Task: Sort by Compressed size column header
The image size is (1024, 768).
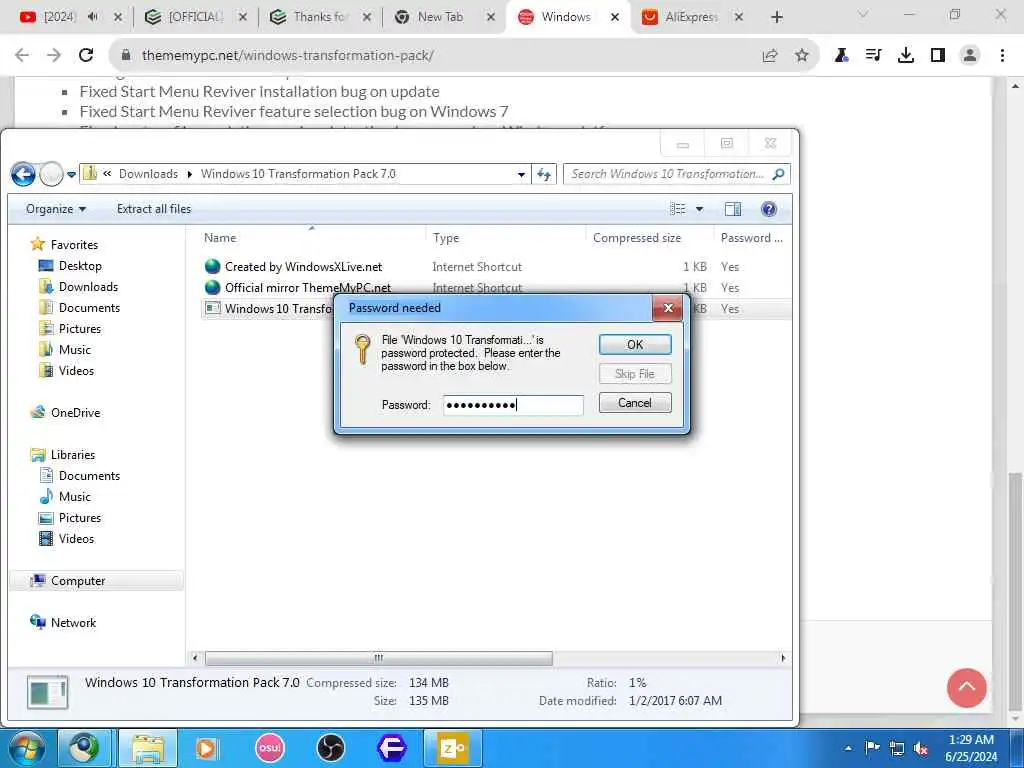Action: 637,238
